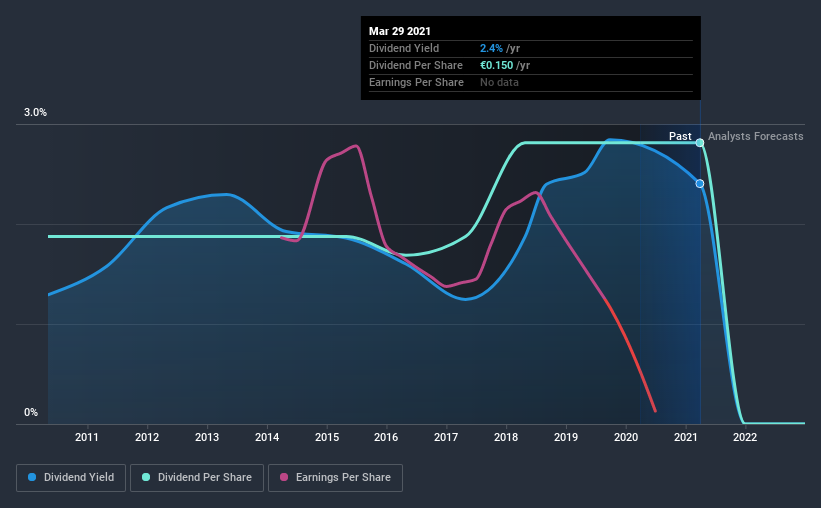Click the blue Dividend Yield legend dot
This screenshot has height=508, width=821.
32,477
